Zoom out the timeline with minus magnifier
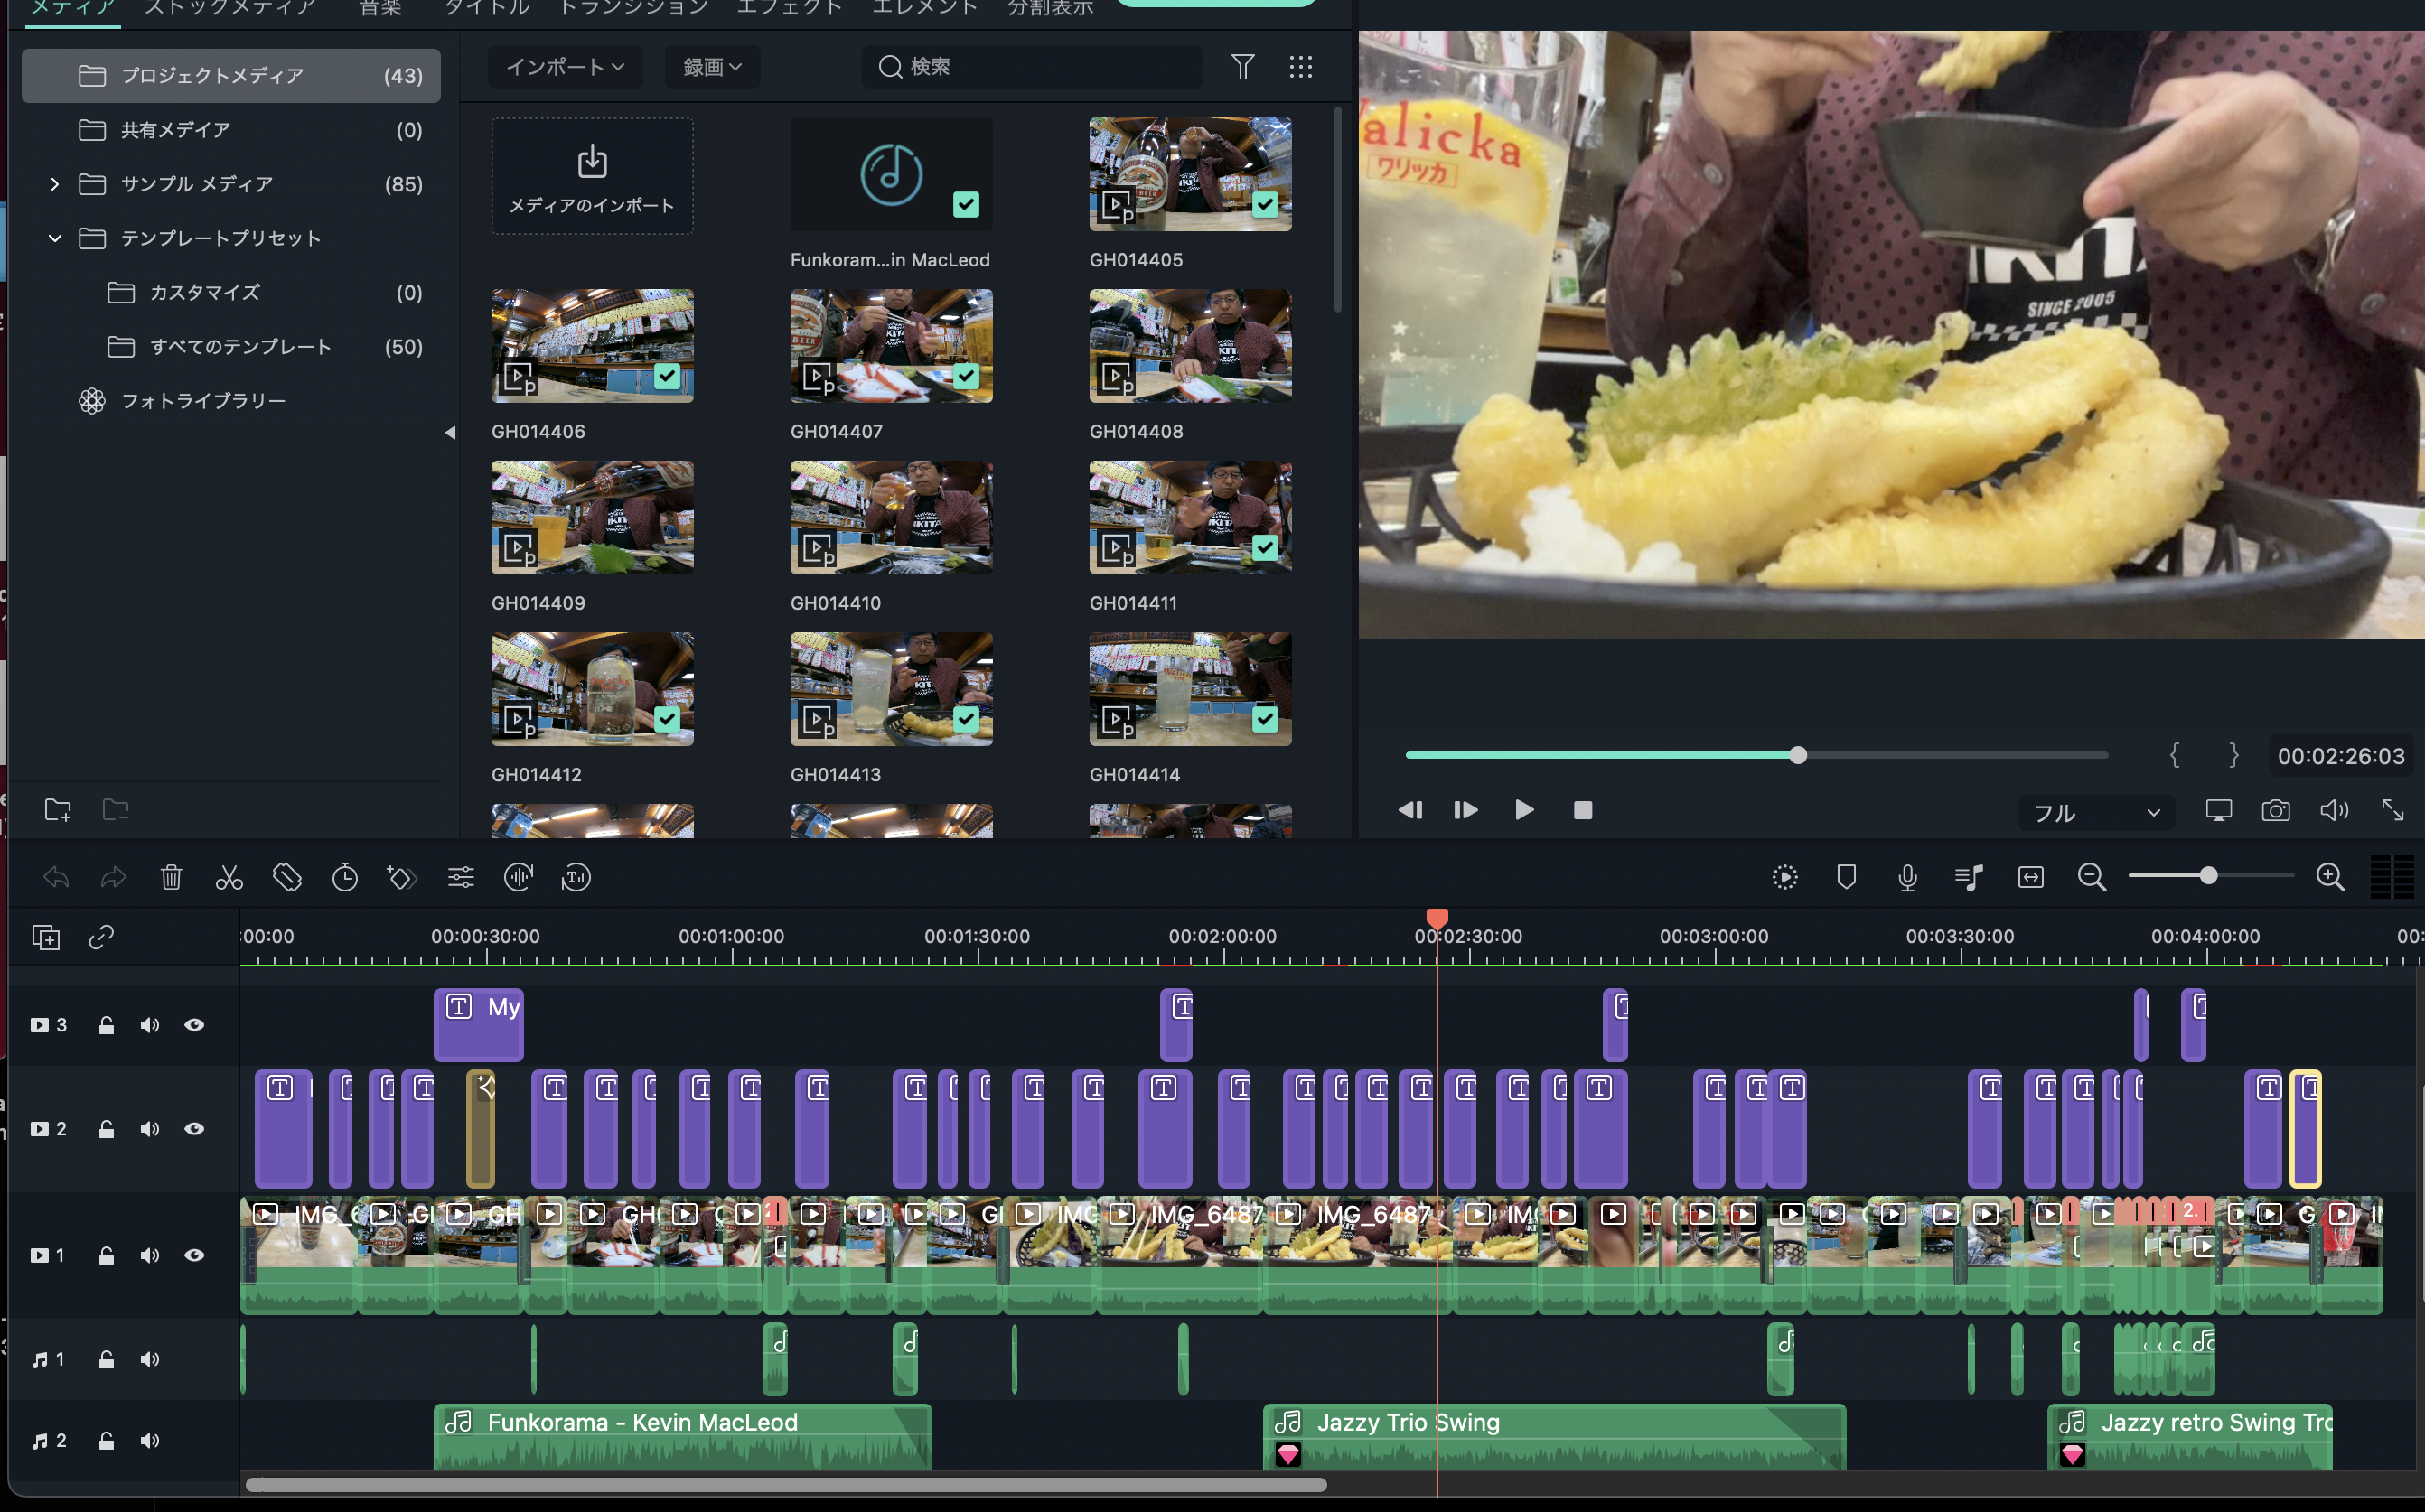The width and height of the screenshot is (2425, 1512). click(x=2091, y=878)
